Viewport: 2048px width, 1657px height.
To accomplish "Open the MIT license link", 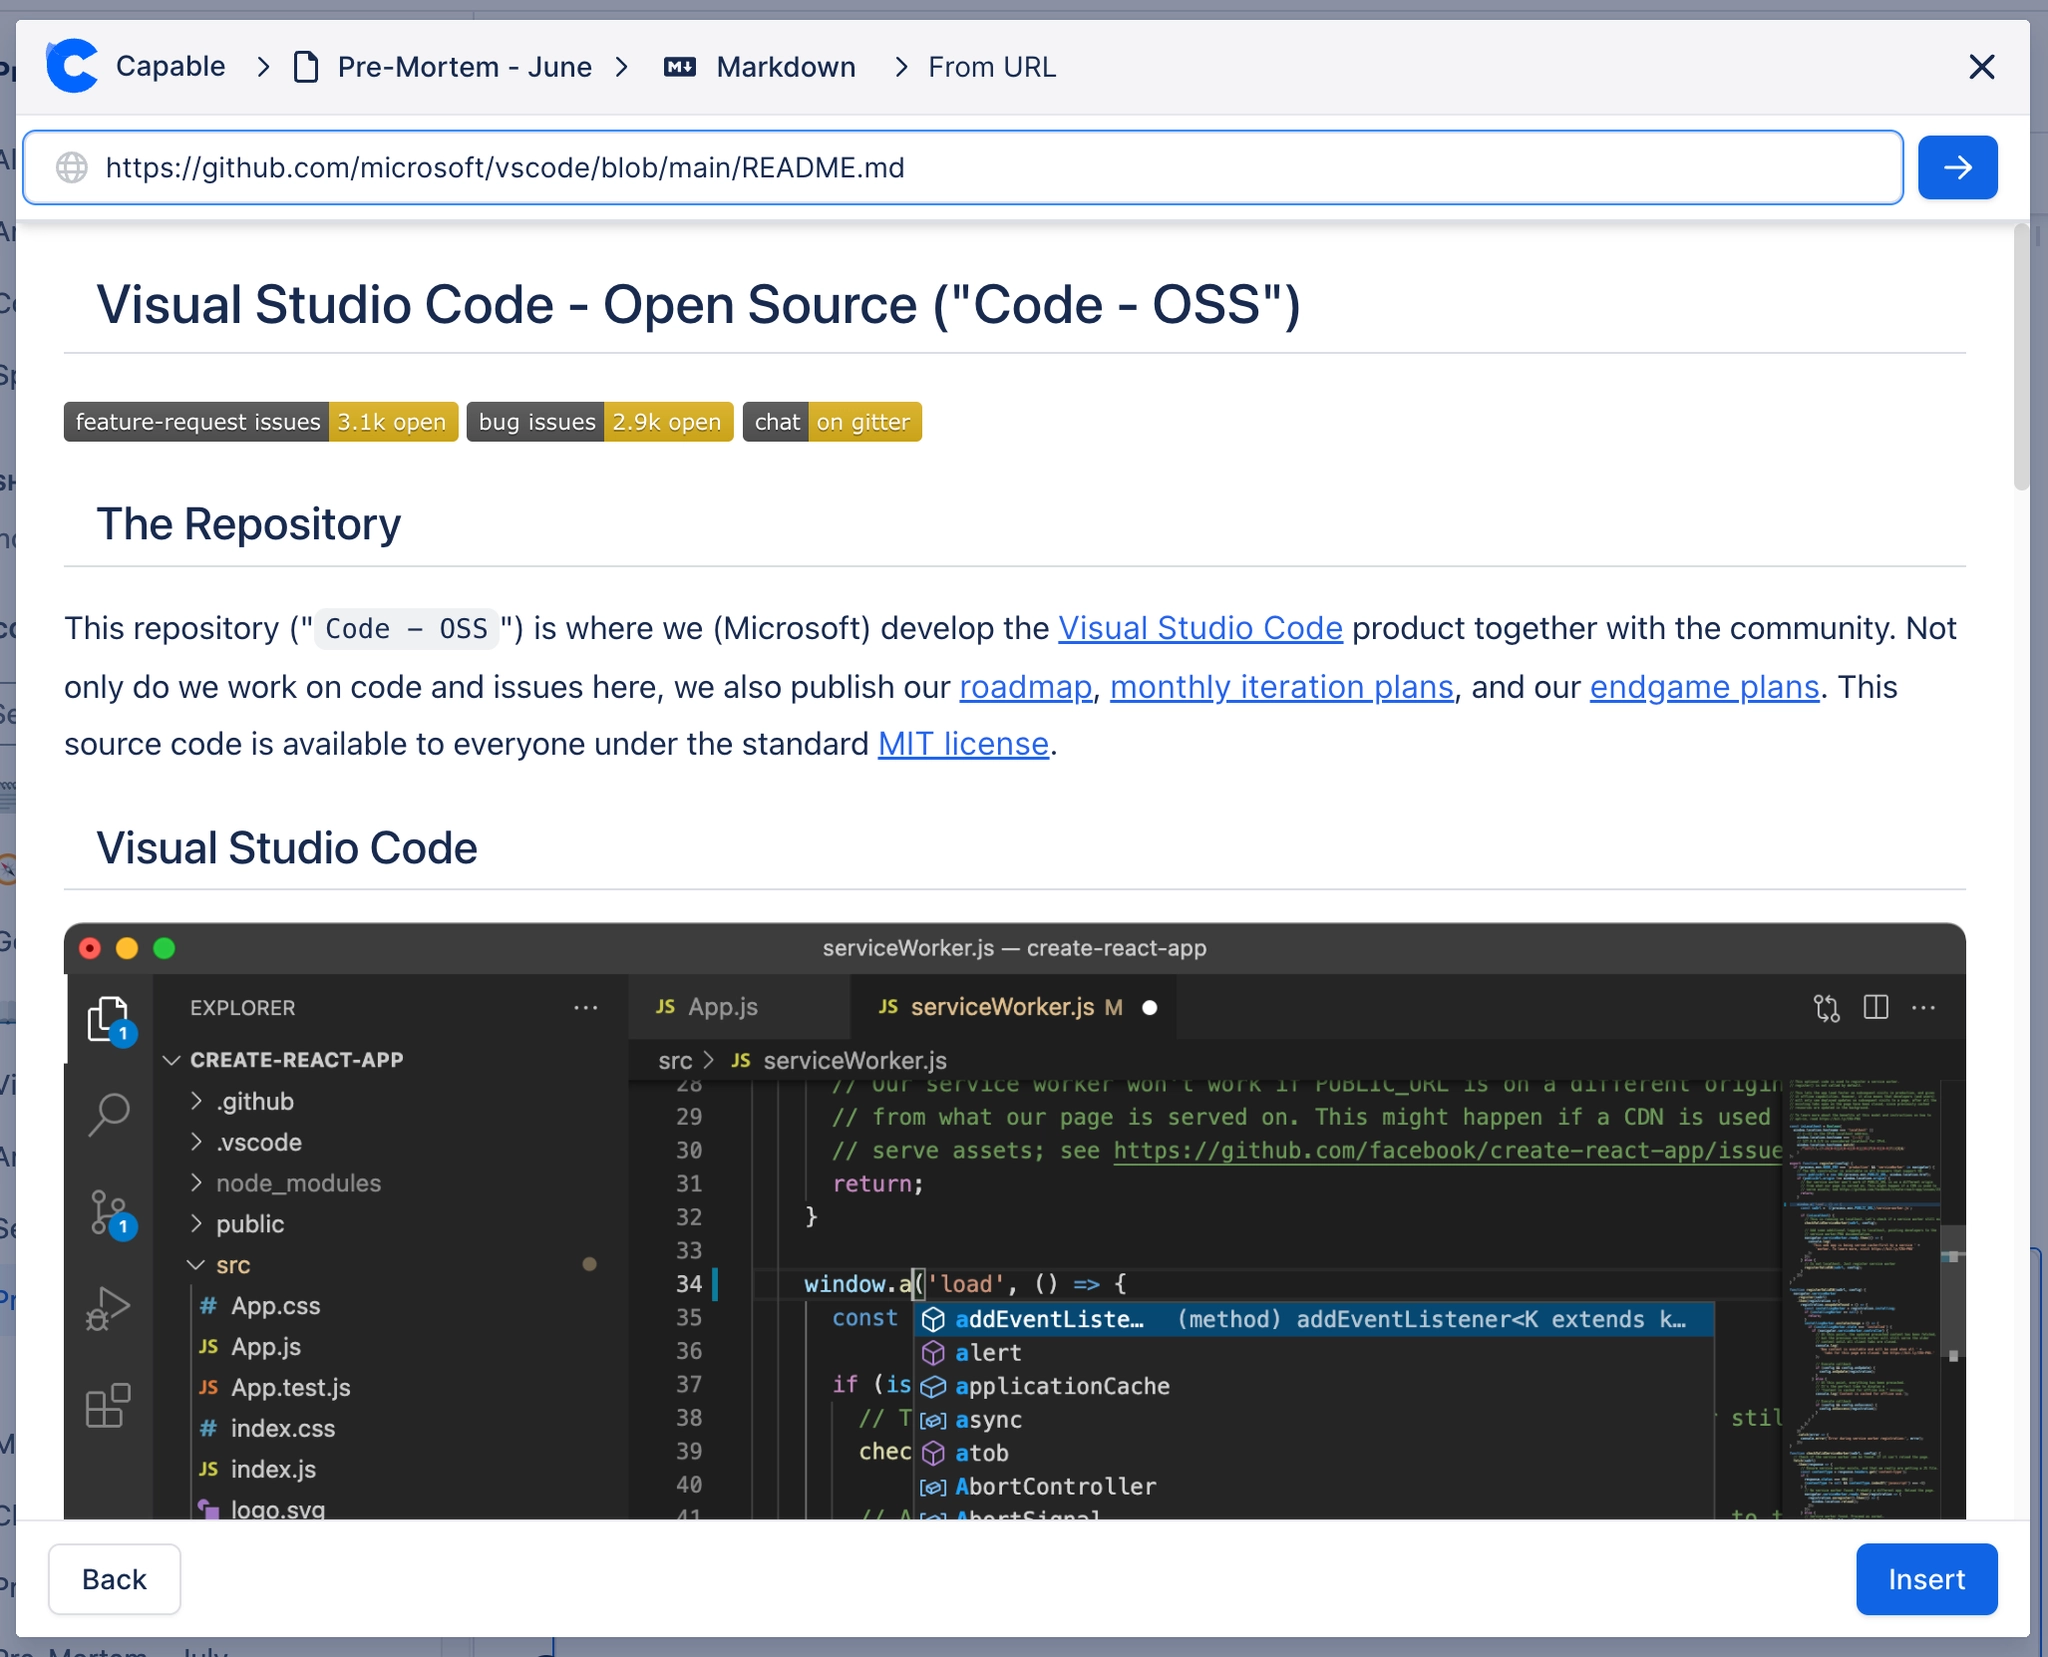I will (x=963, y=744).
